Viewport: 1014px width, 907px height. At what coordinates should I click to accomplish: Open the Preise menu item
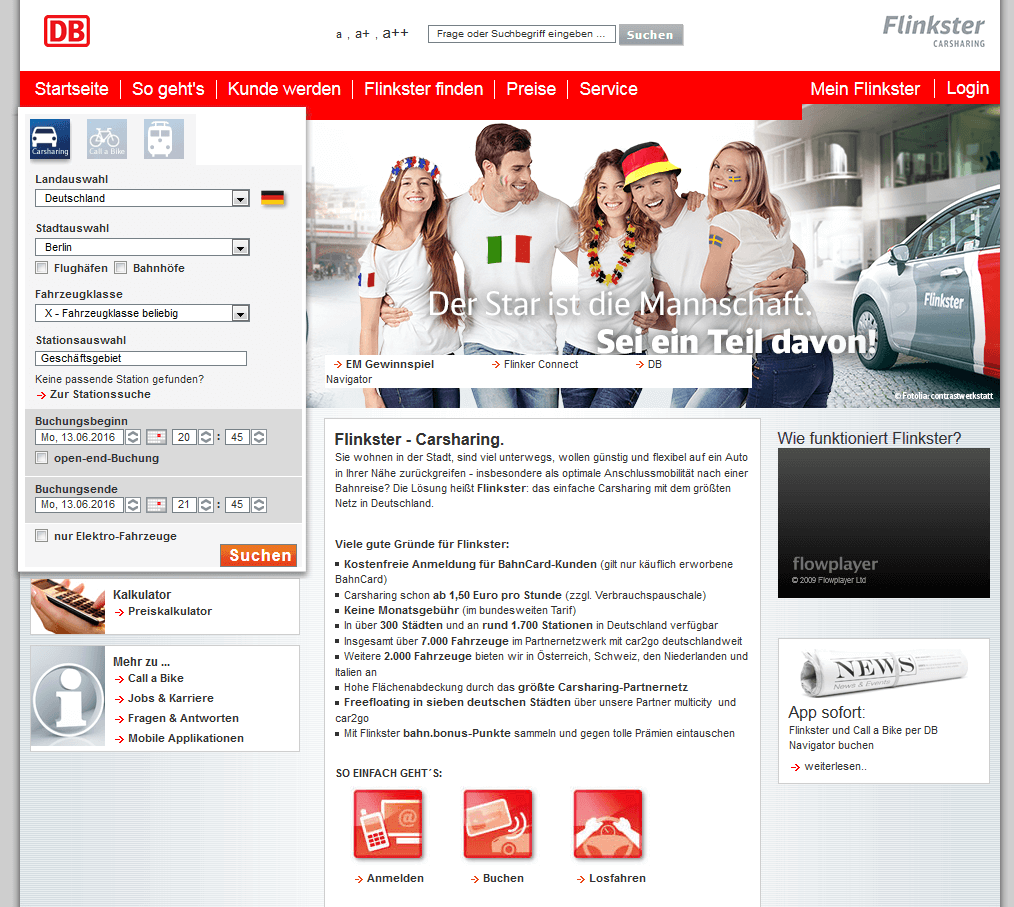pos(531,89)
